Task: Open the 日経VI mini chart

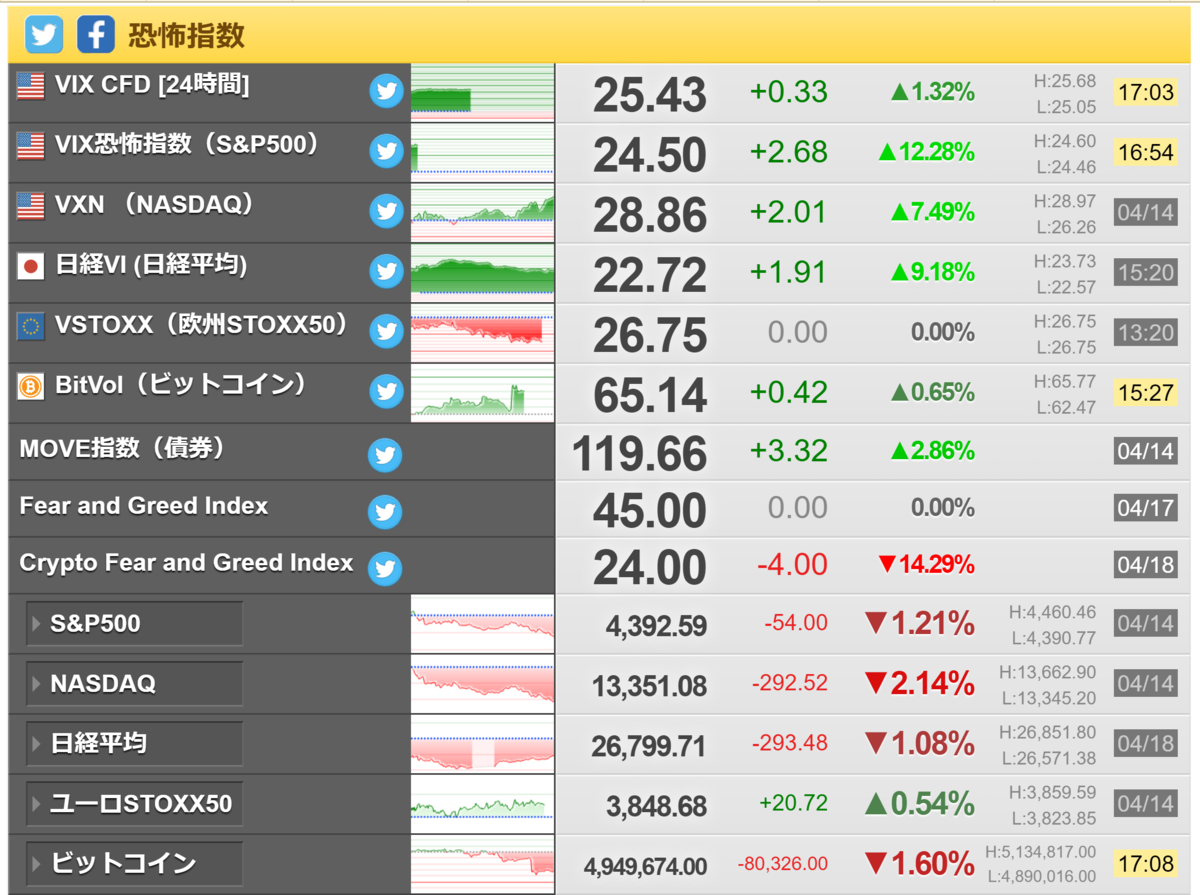Action: click(x=483, y=272)
